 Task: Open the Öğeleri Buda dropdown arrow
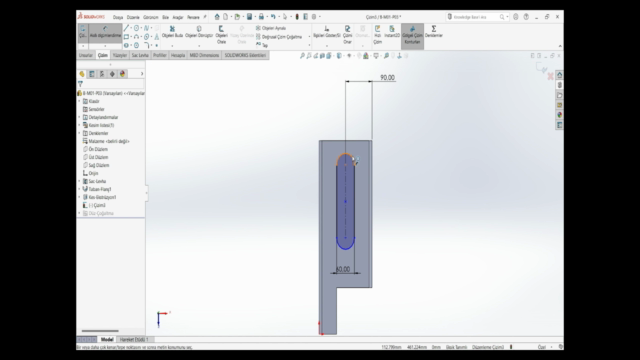pyautogui.click(x=172, y=46)
